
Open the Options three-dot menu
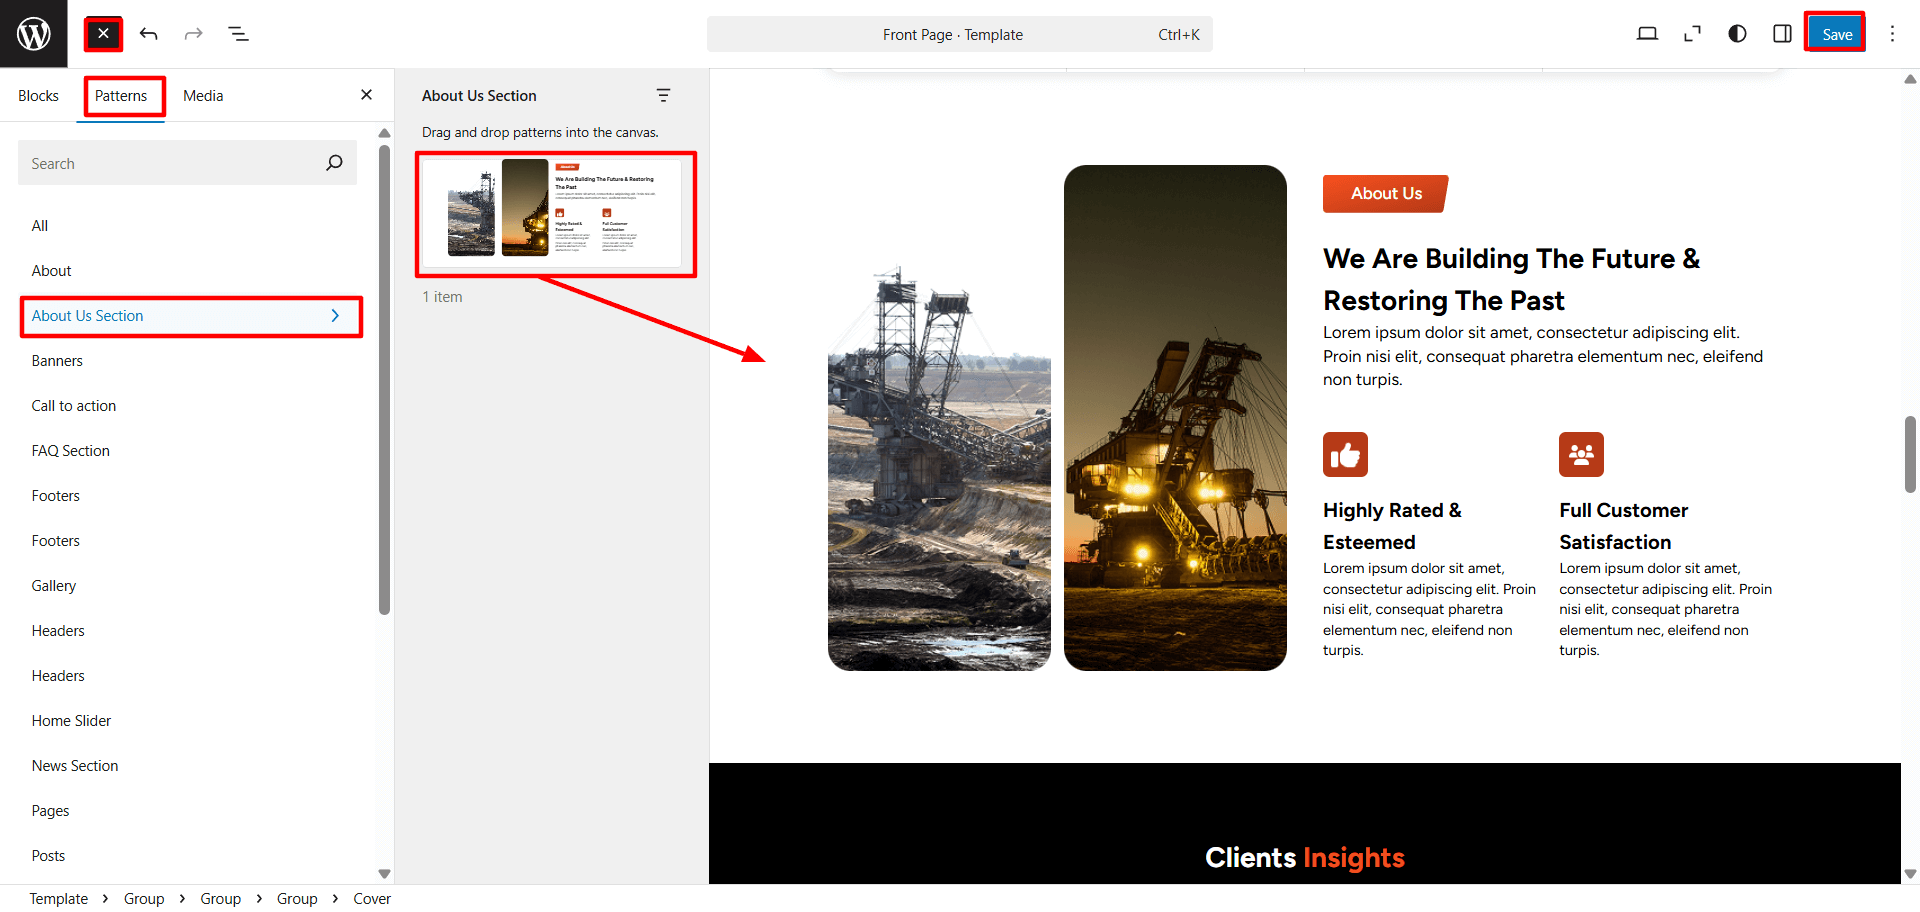pos(1892,34)
